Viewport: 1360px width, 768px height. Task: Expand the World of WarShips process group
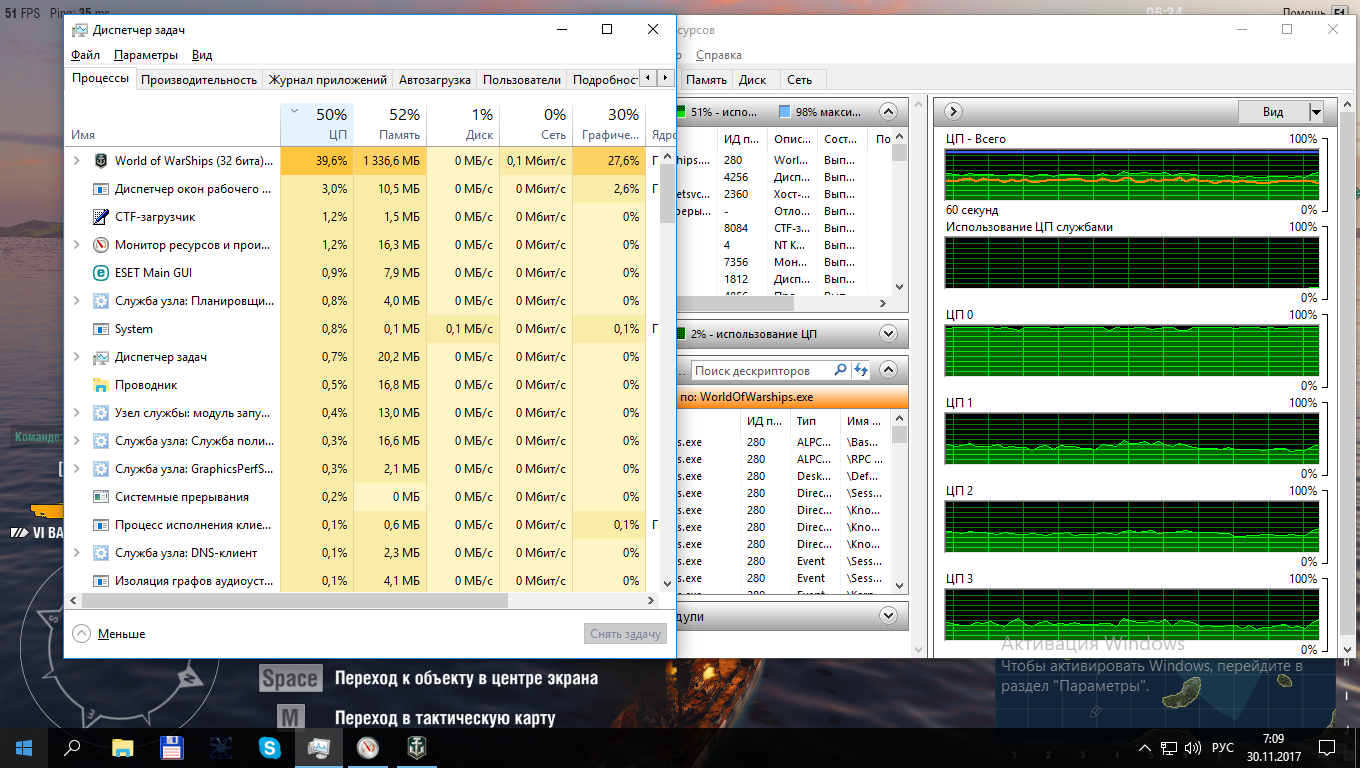pyautogui.click(x=77, y=161)
